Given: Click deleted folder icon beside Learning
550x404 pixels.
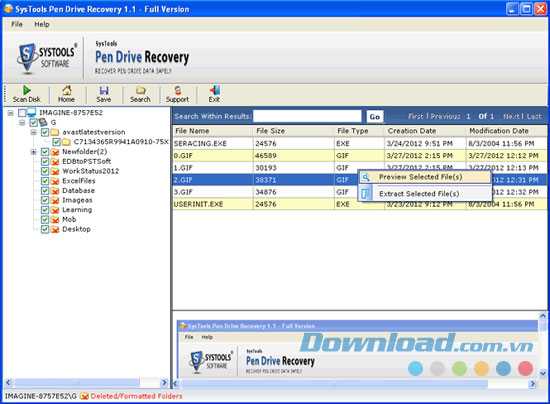Looking at the screenshot, I should (54, 210).
